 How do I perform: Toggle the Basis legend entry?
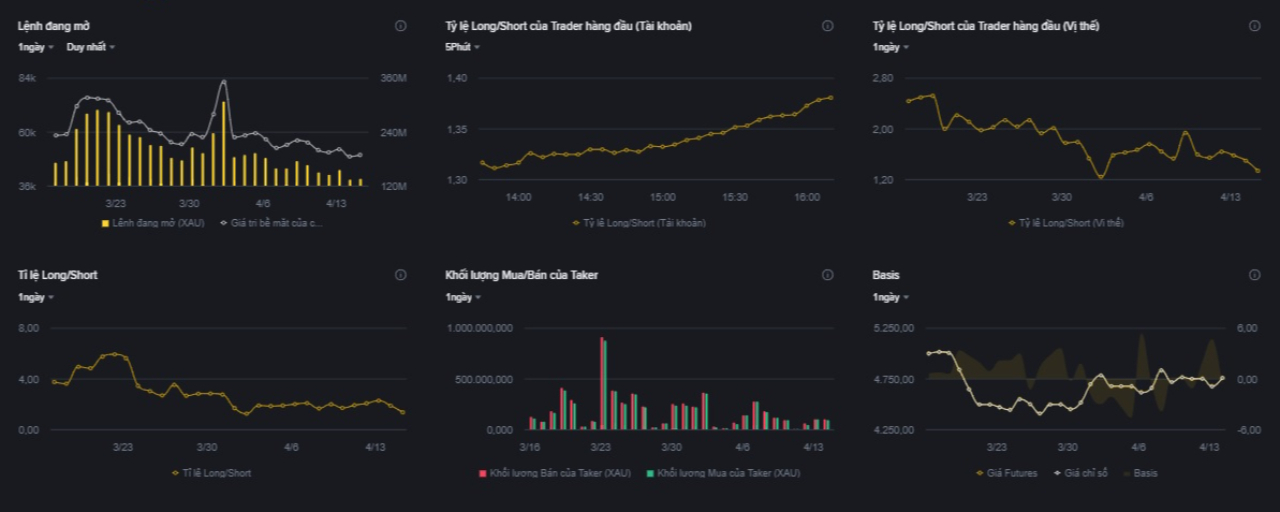[x=1141, y=473]
